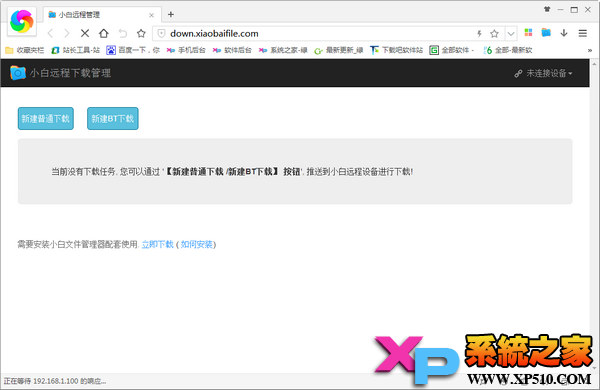This screenshot has height=390, width=600.
Task: Click the lightning speed mode icon
Action: tap(479, 34)
